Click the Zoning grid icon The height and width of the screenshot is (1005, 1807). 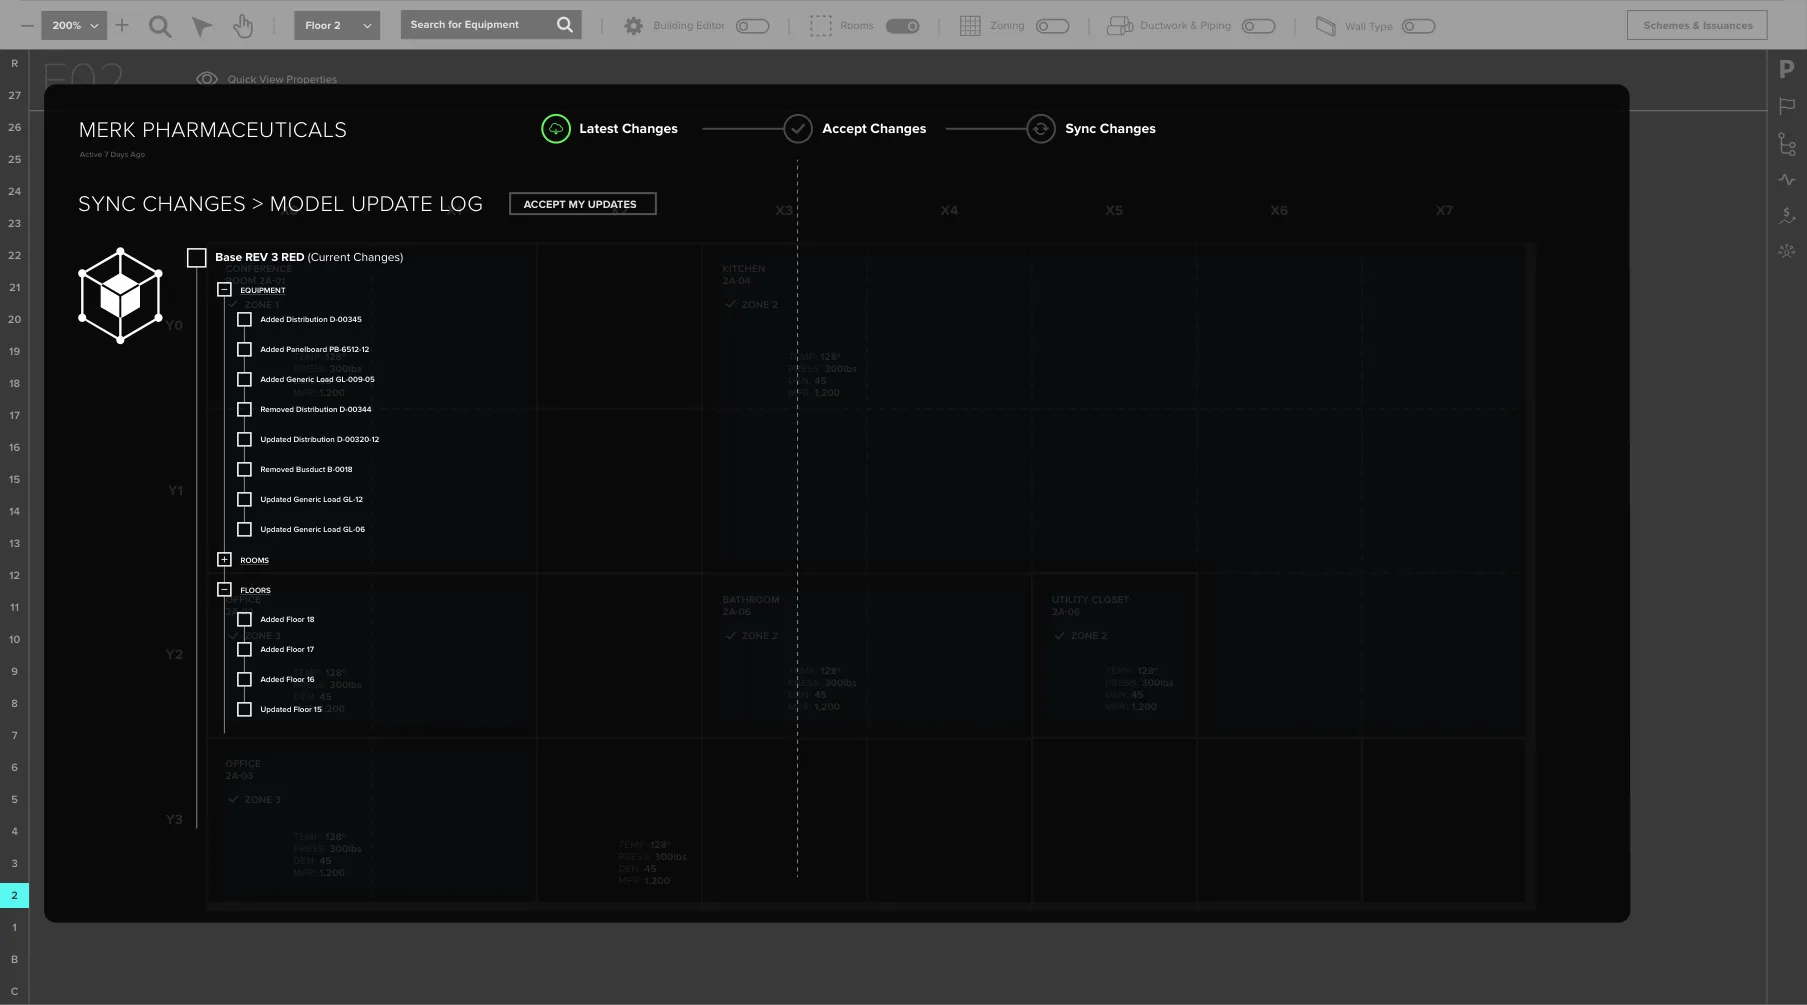click(x=970, y=26)
